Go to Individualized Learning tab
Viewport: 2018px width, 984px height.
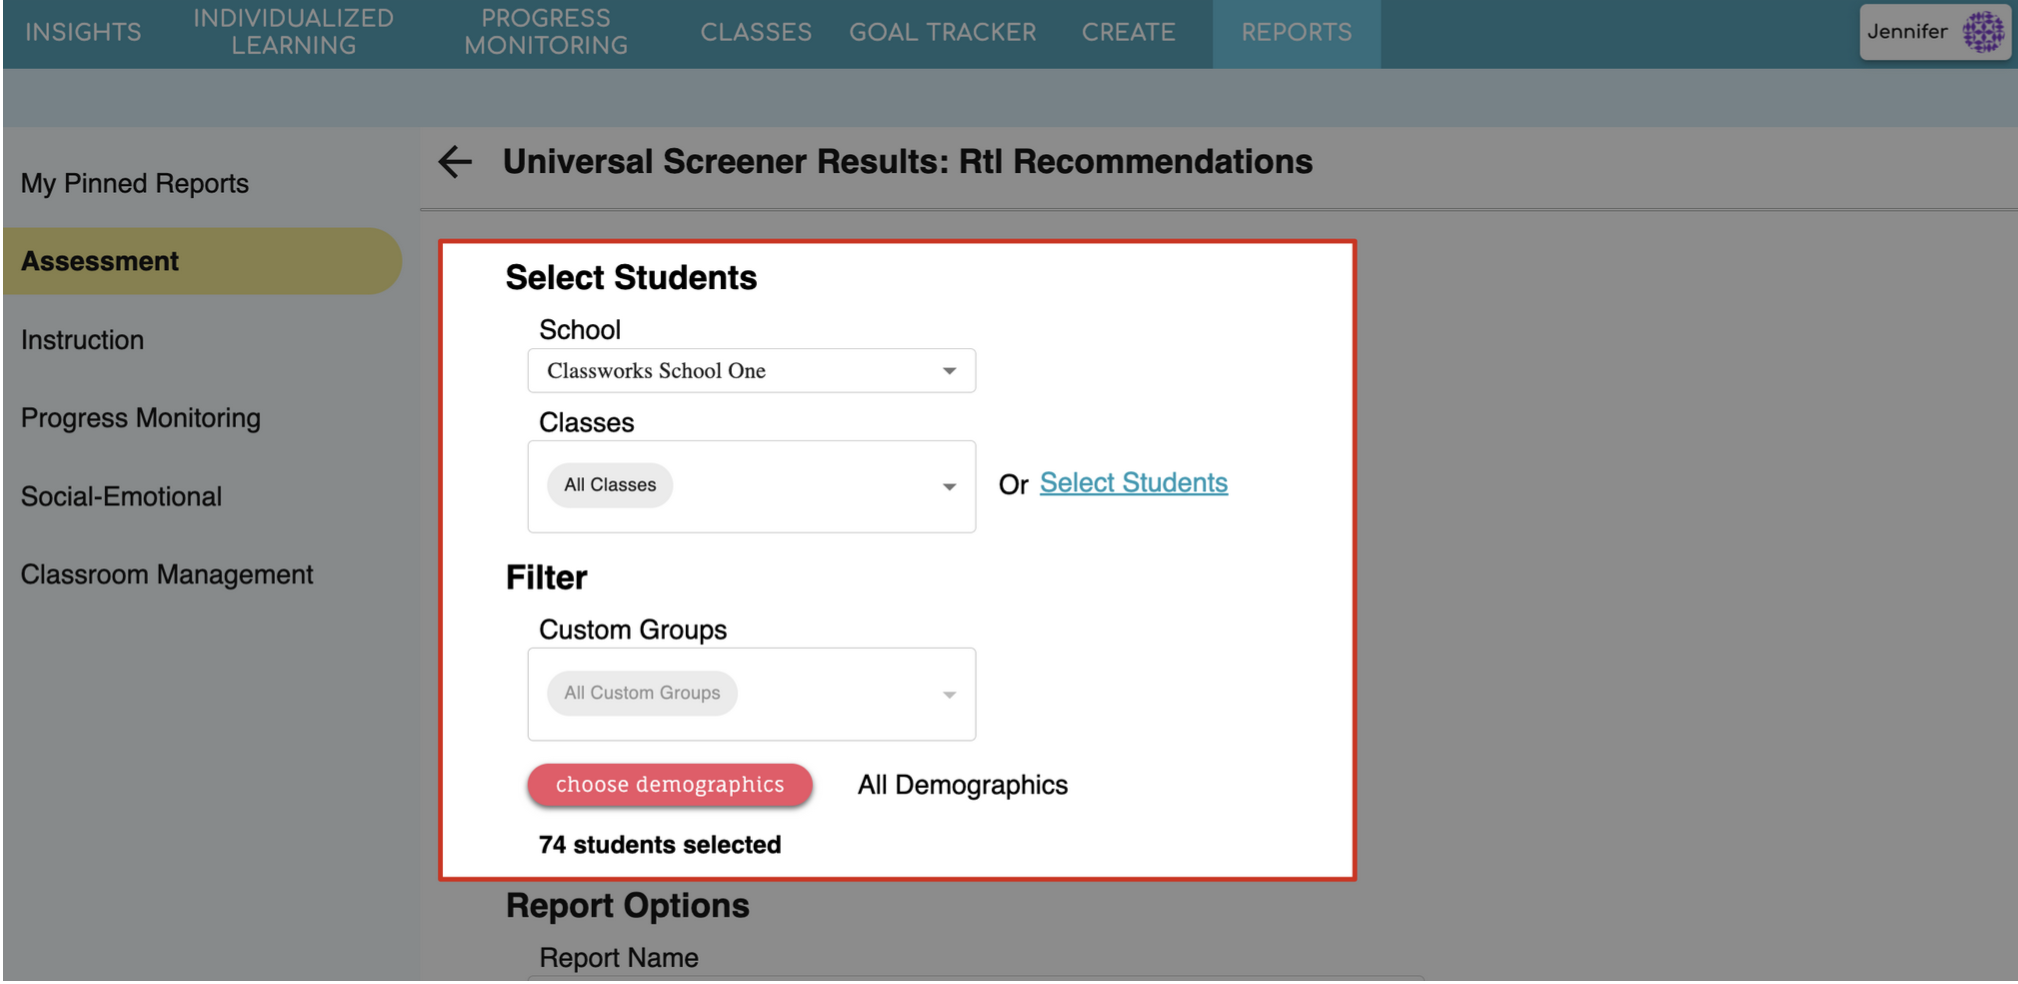click(x=293, y=32)
